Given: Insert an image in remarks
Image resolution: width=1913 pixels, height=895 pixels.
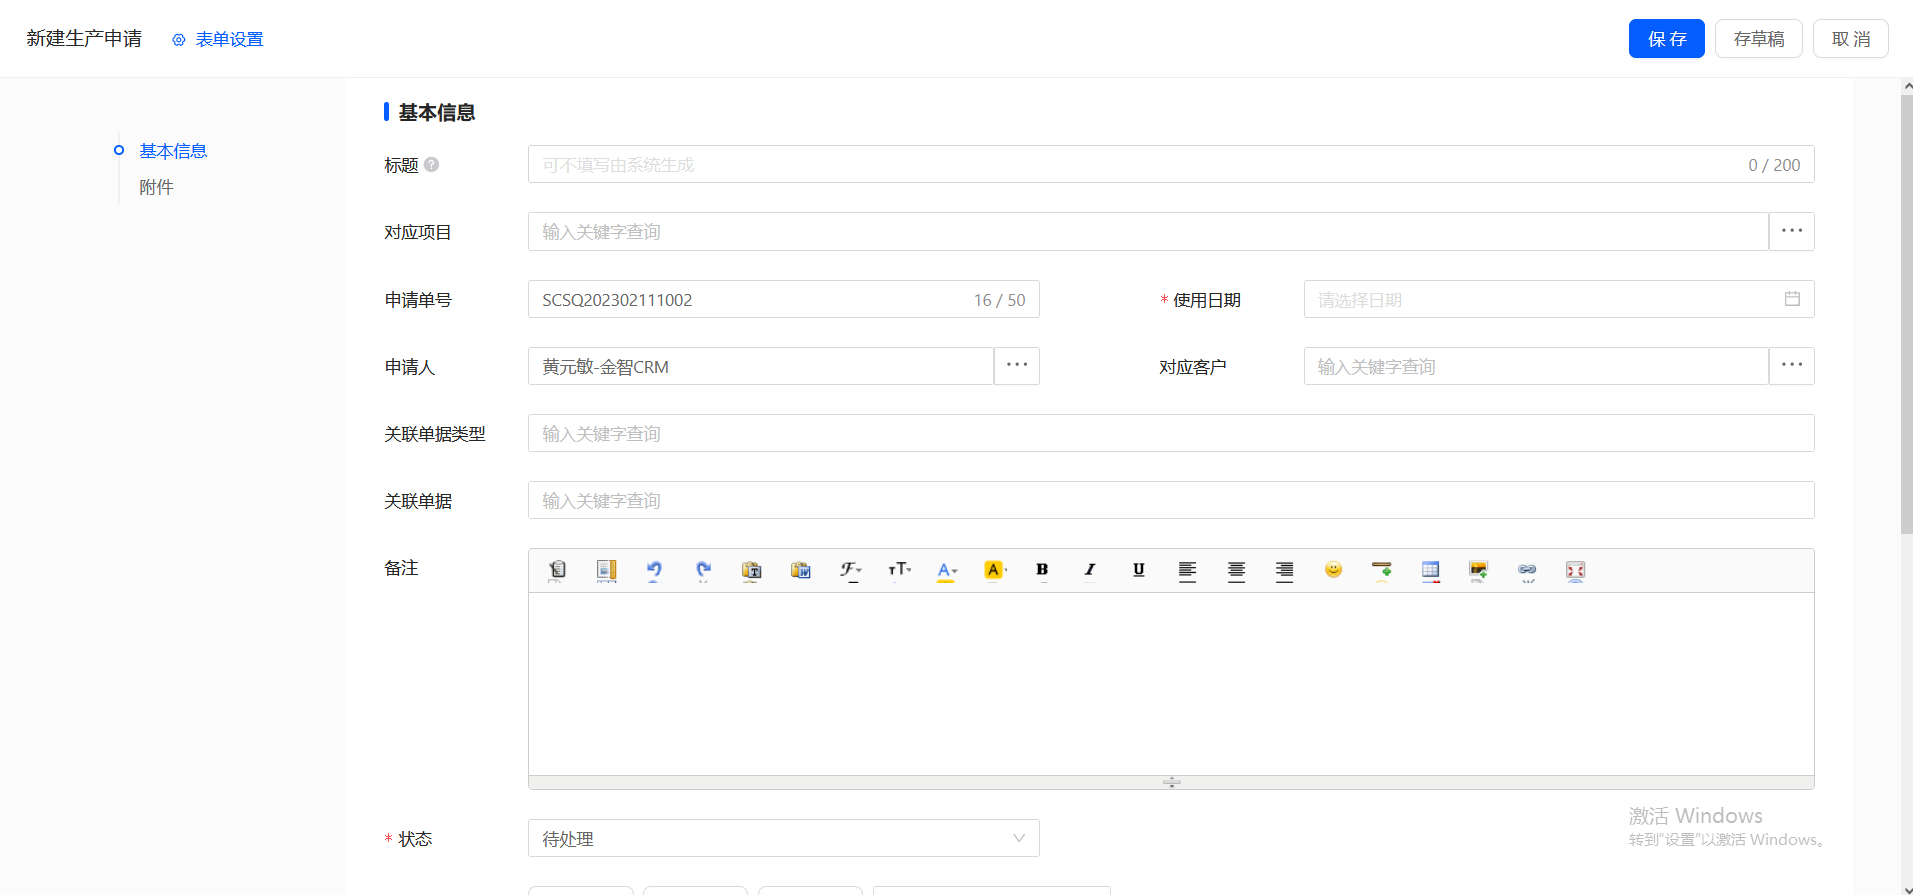Looking at the screenshot, I should (1478, 570).
